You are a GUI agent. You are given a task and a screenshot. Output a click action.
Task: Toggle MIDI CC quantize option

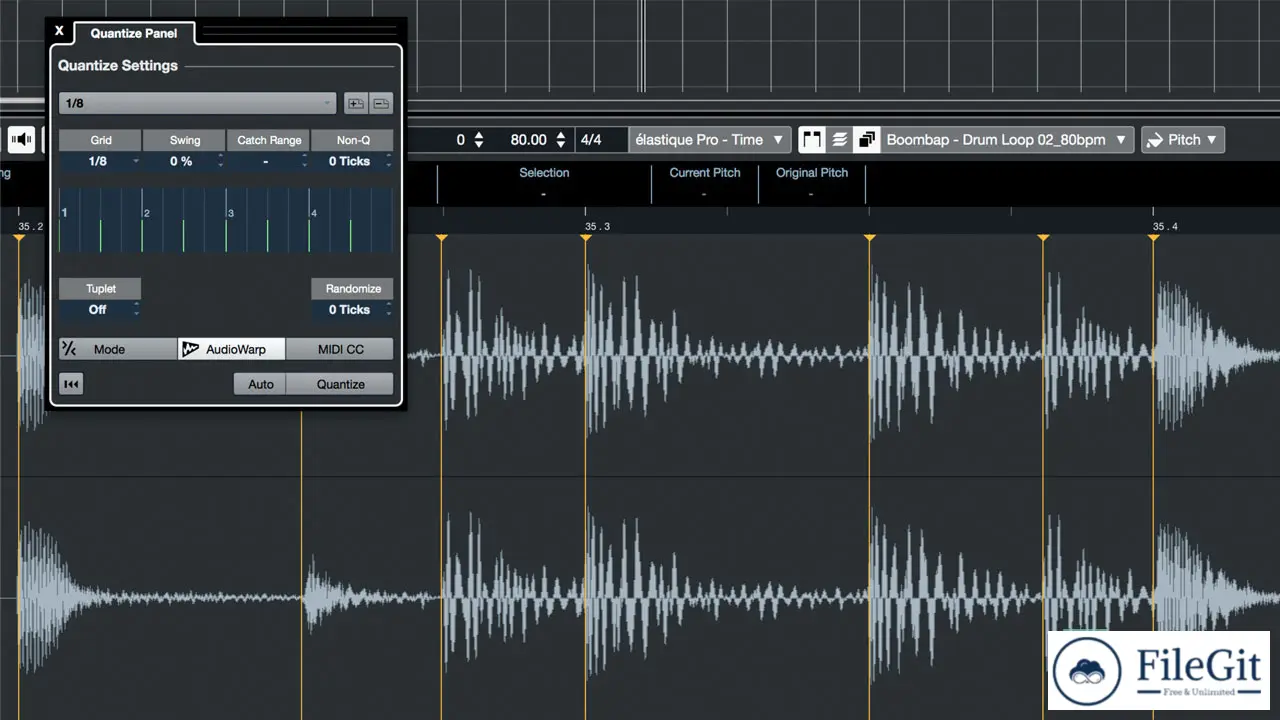coord(340,349)
